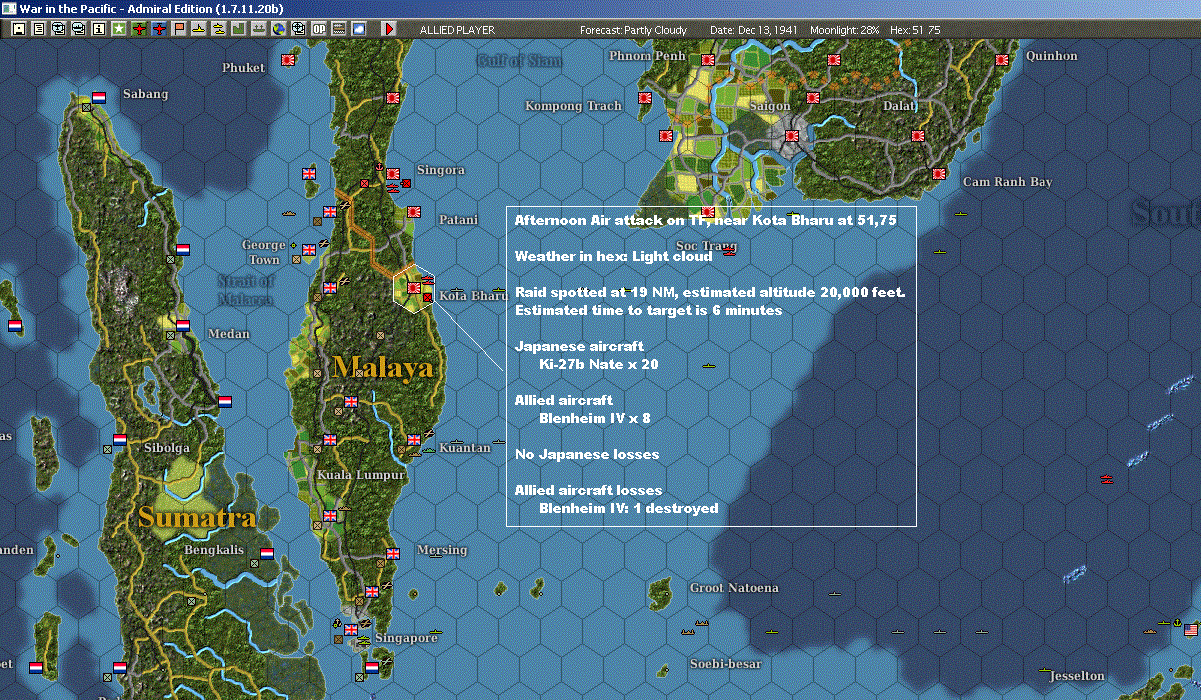Click the game window title bar
Viewport: 1201px width, 700px height.
pos(600,8)
